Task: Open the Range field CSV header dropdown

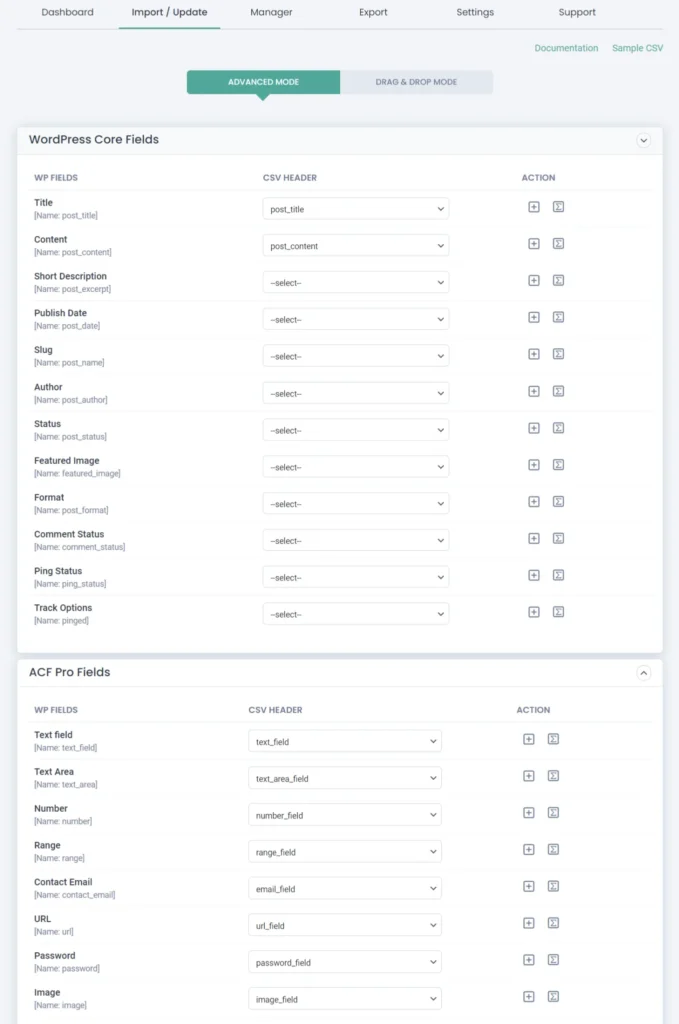Action: 344,851
